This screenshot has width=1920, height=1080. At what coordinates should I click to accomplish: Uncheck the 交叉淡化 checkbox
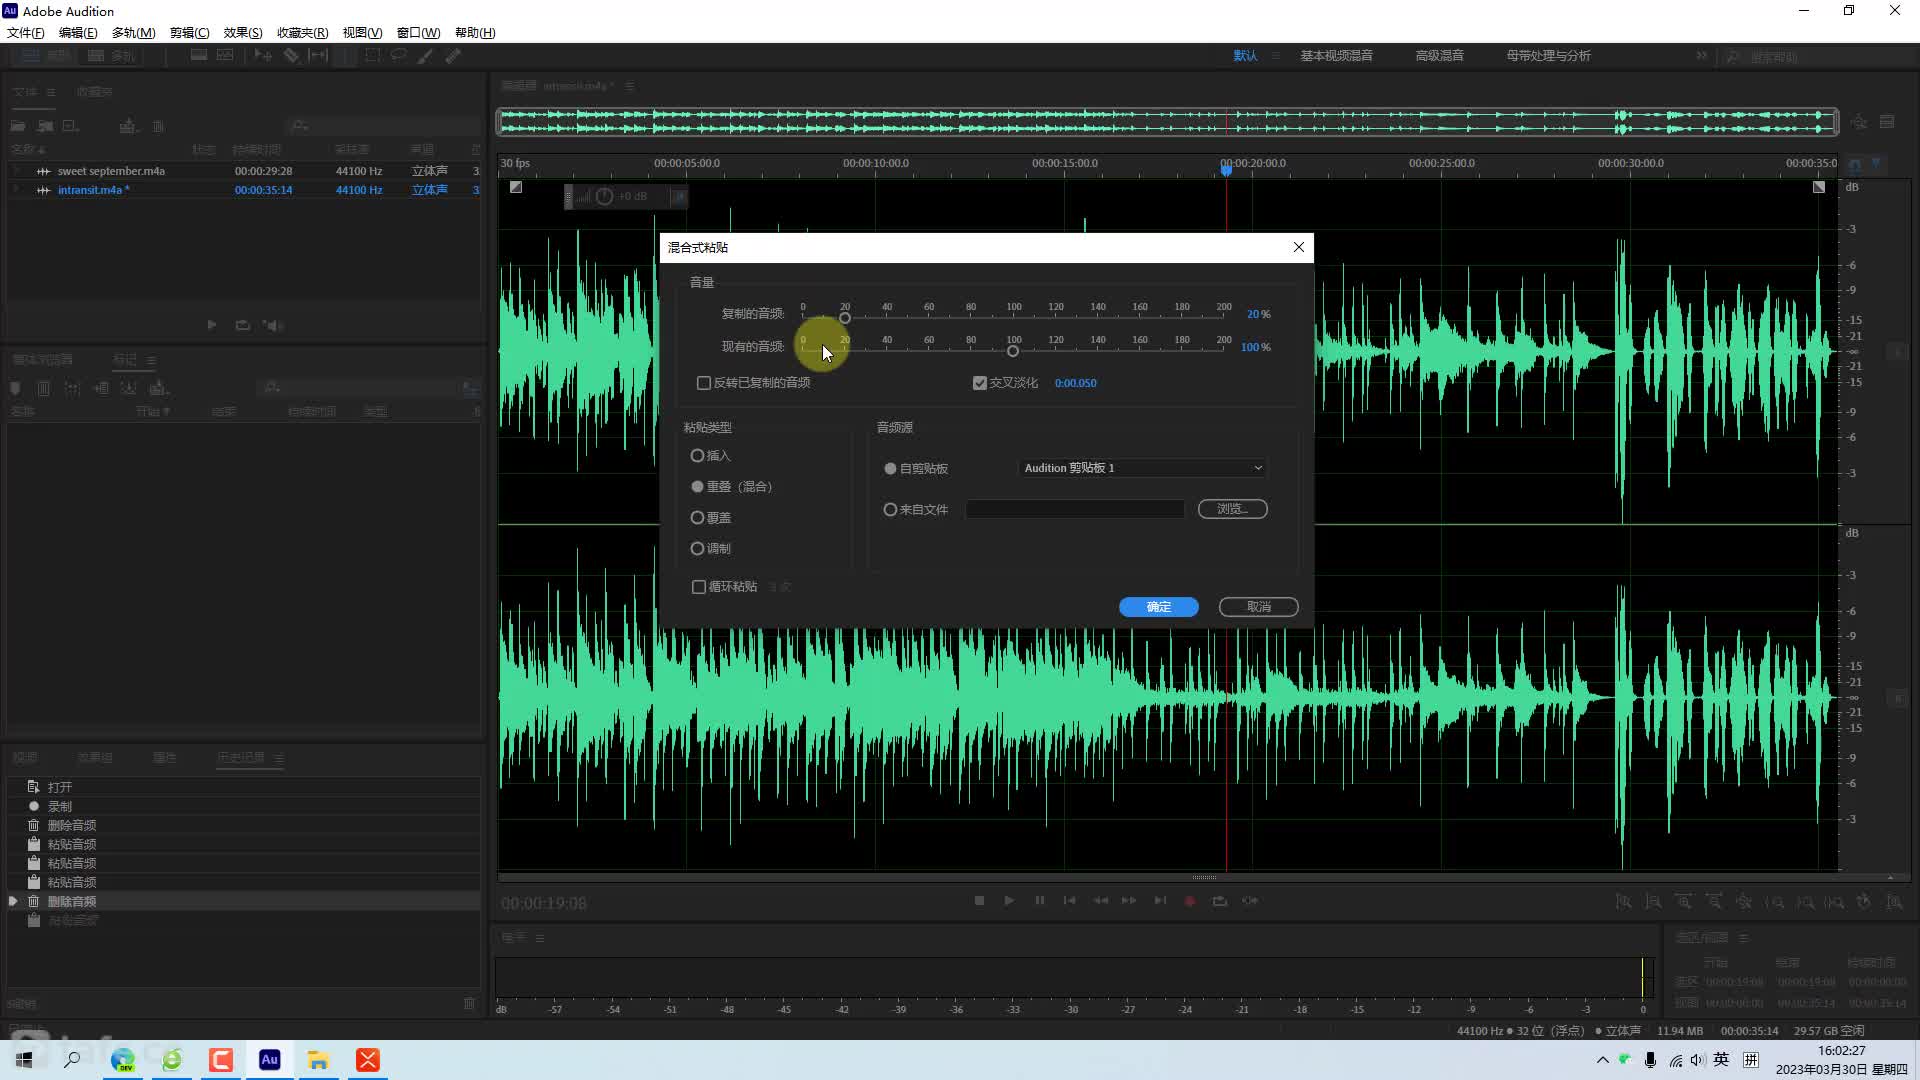pos(980,383)
